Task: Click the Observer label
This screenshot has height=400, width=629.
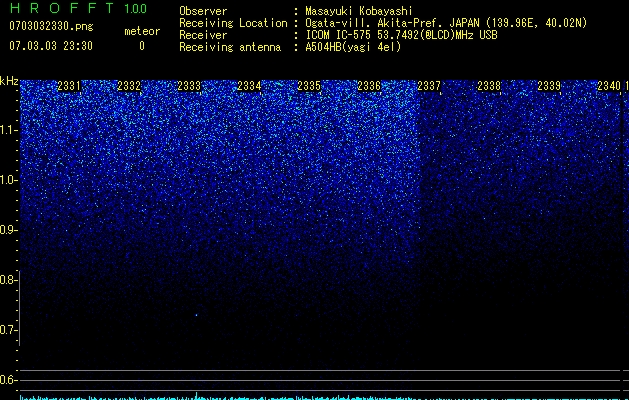Action: (x=203, y=11)
